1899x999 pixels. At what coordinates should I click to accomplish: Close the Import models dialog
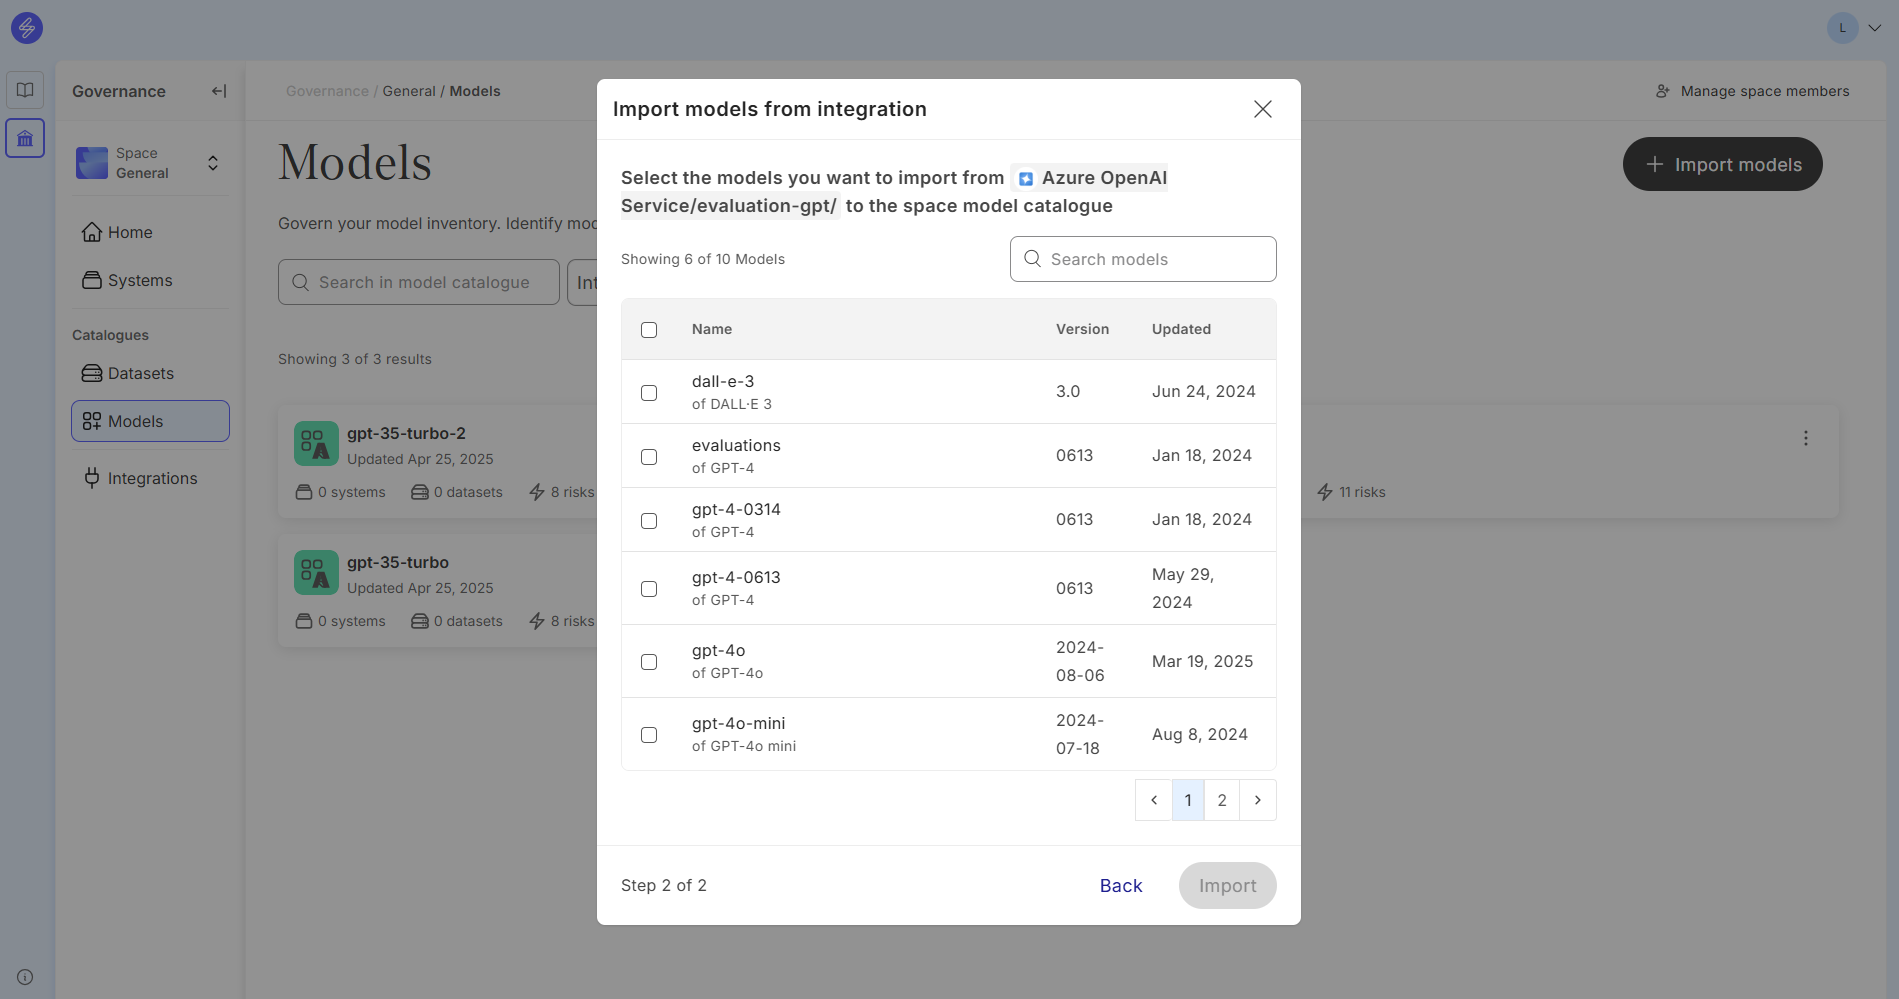click(1262, 109)
